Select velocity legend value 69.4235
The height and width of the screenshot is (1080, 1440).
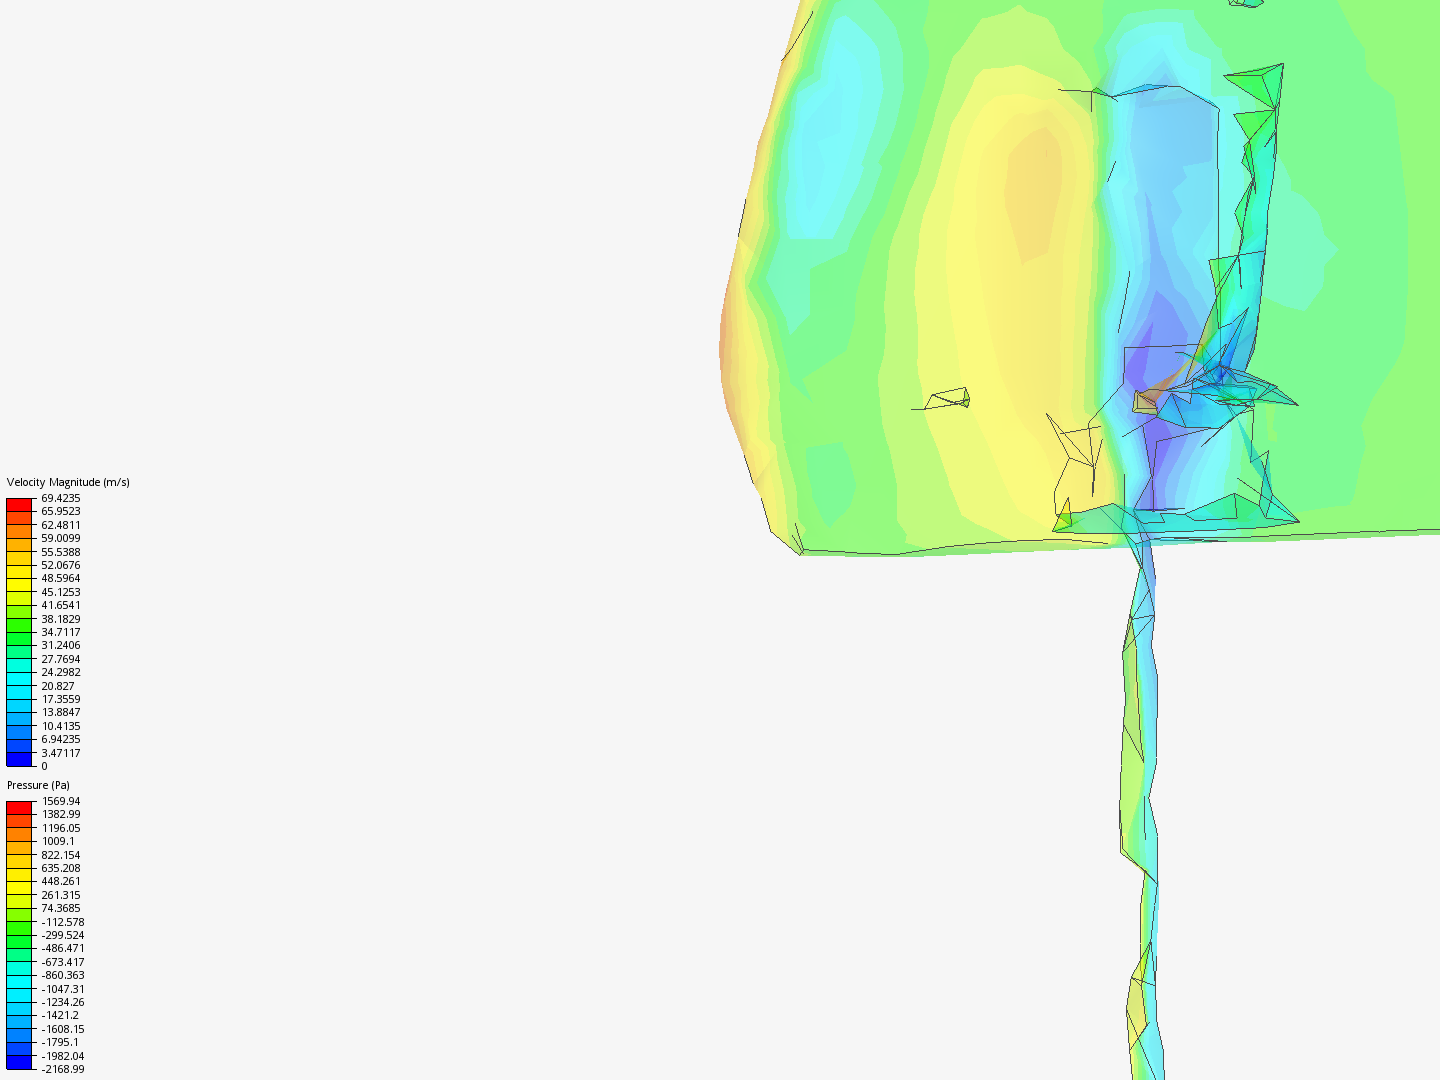point(61,498)
